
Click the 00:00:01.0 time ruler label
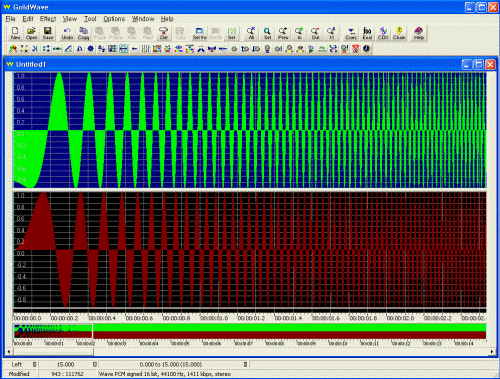click(x=214, y=318)
